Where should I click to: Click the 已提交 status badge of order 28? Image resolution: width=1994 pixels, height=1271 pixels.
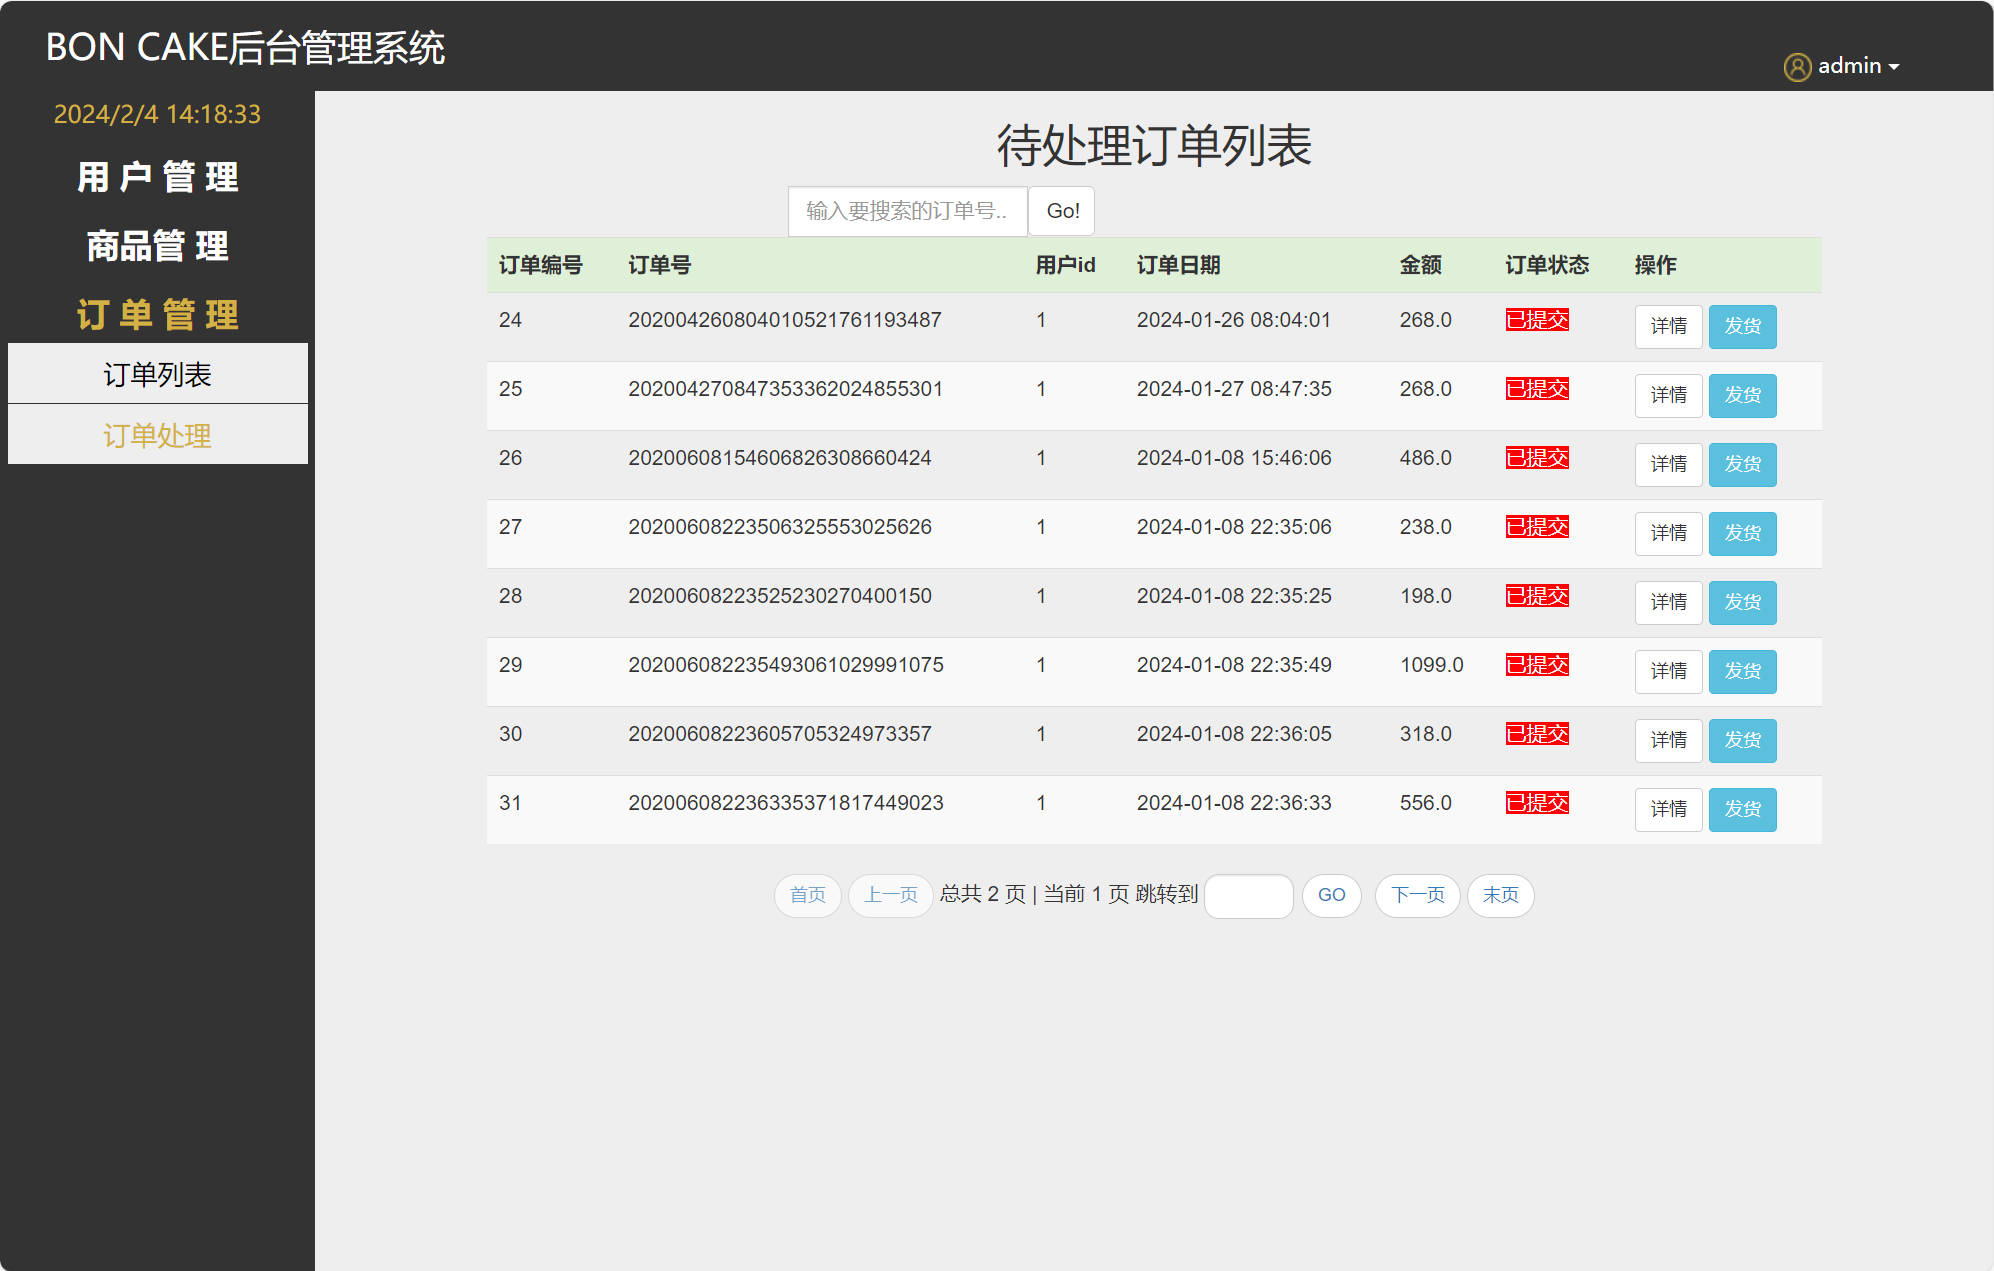point(1537,596)
